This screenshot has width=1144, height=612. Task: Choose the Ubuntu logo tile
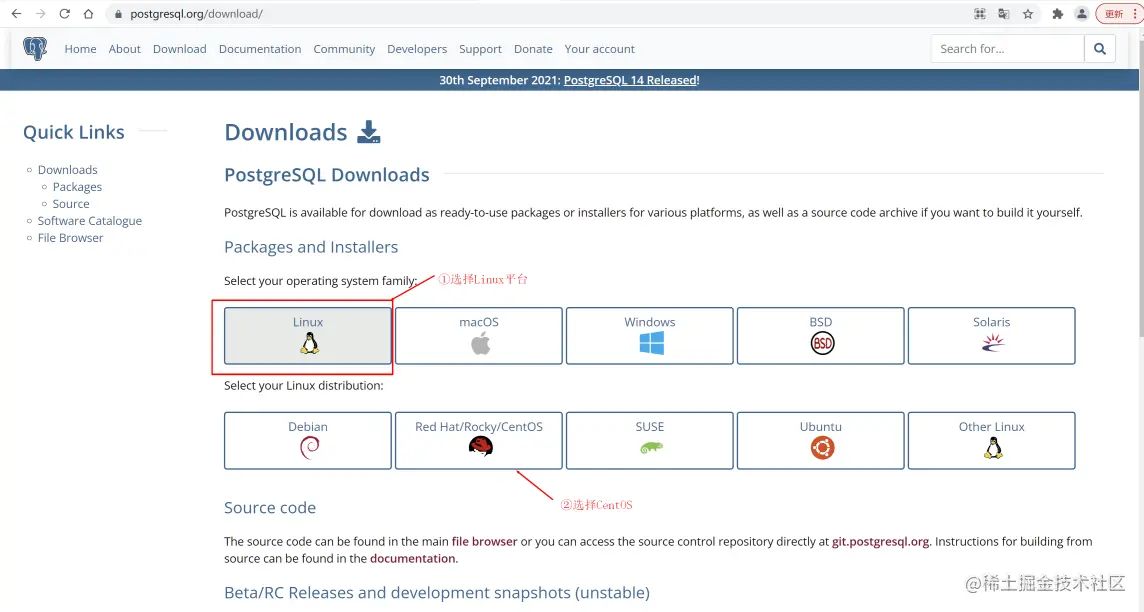click(821, 441)
